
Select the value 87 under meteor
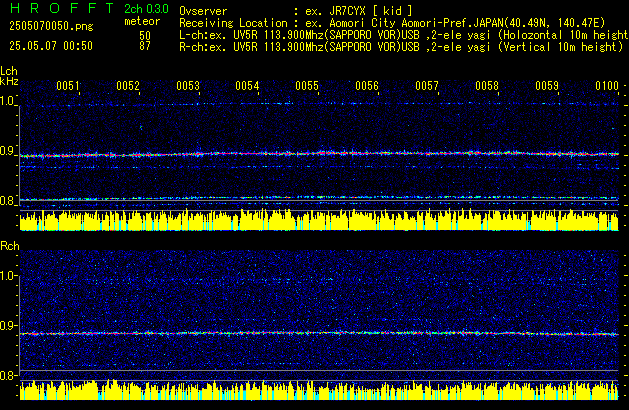pyautogui.click(x=145, y=46)
